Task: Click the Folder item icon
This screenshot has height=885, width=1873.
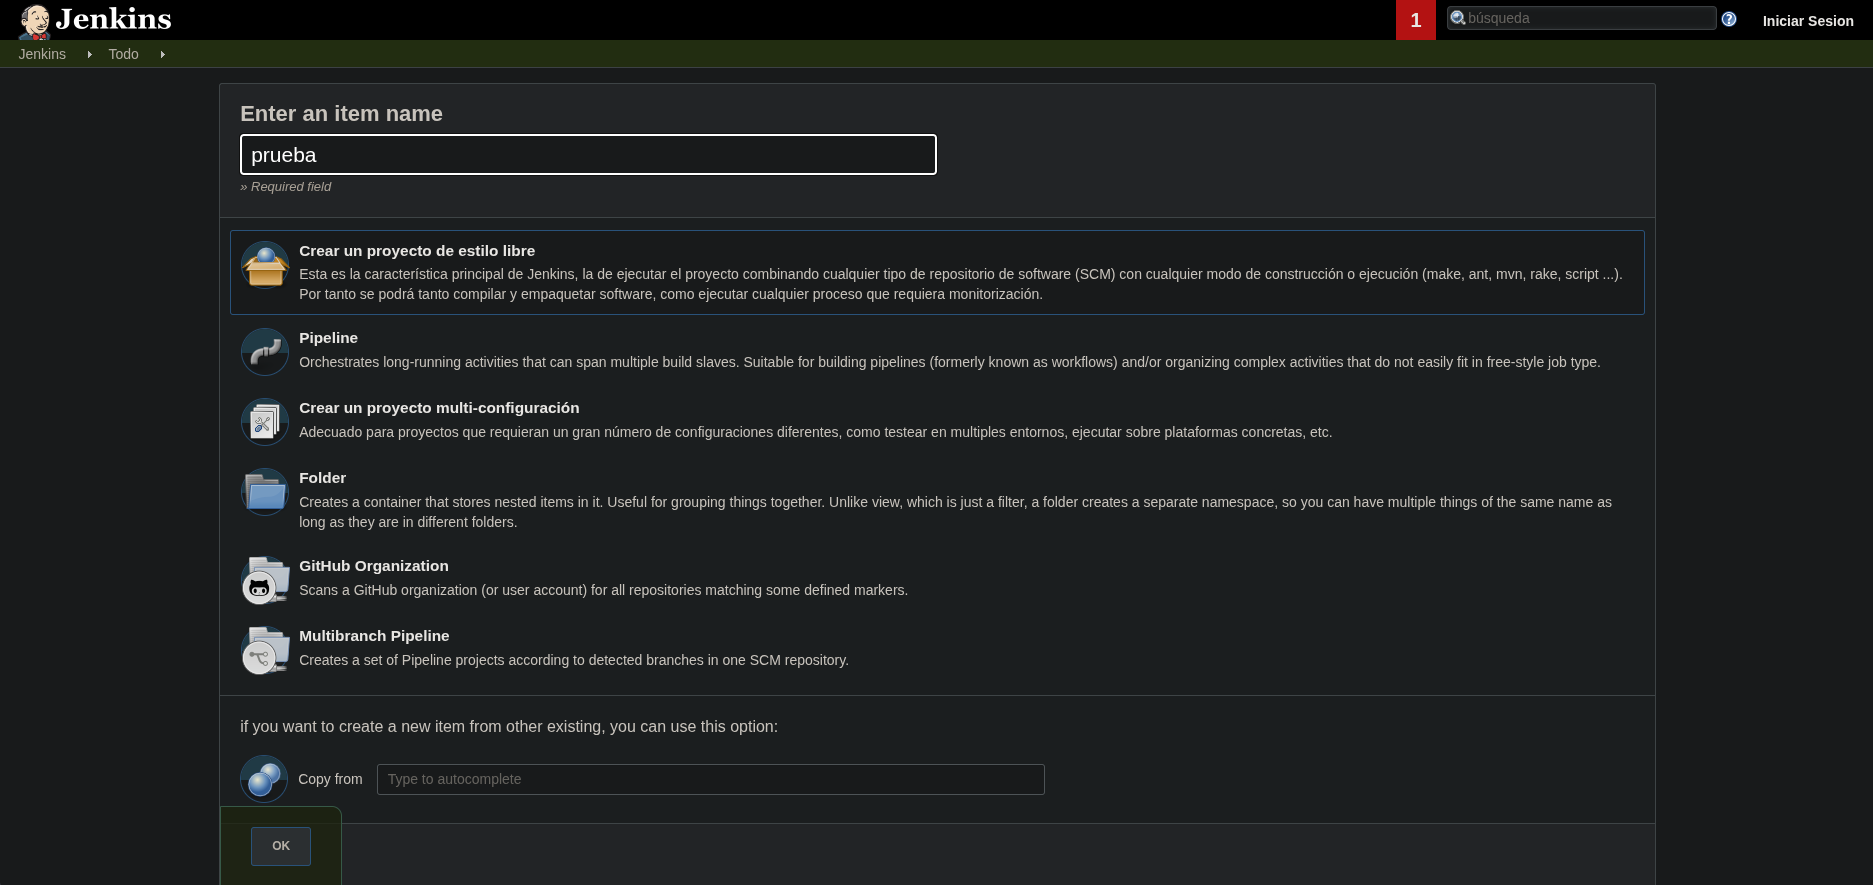Action: (x=265, y=492)
